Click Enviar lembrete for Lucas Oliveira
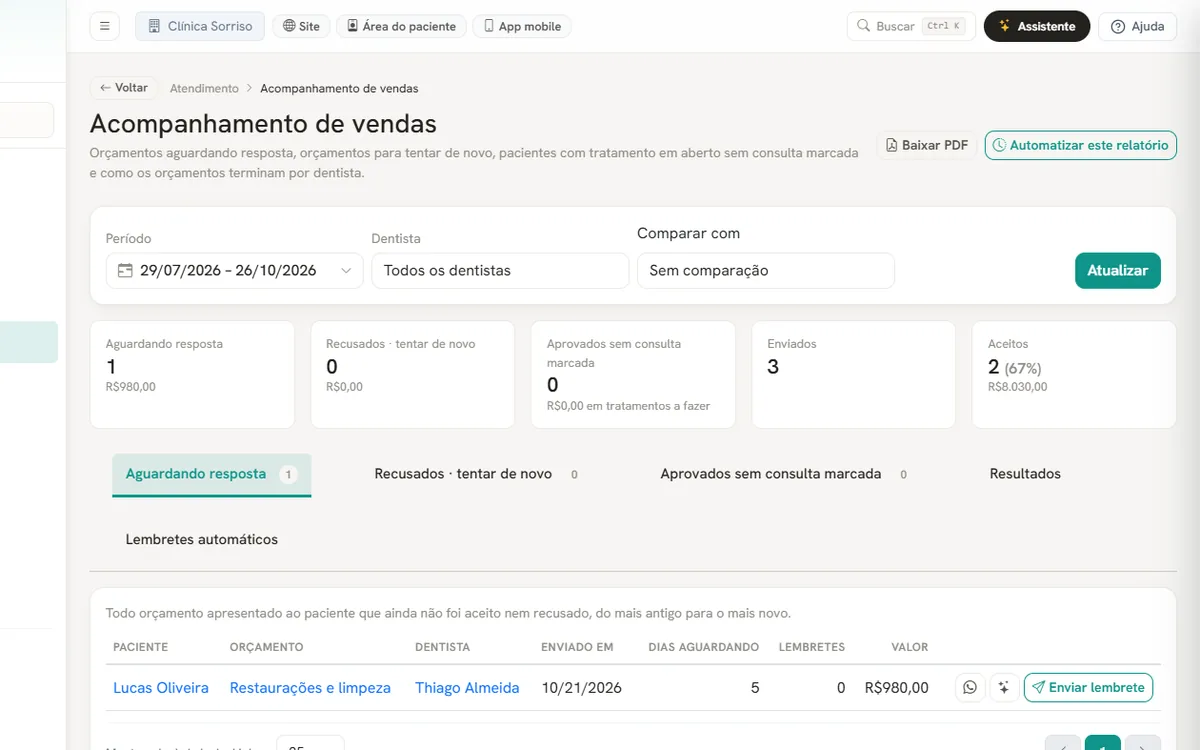This screenshot has height=750, width=1200. (1088, 687)
